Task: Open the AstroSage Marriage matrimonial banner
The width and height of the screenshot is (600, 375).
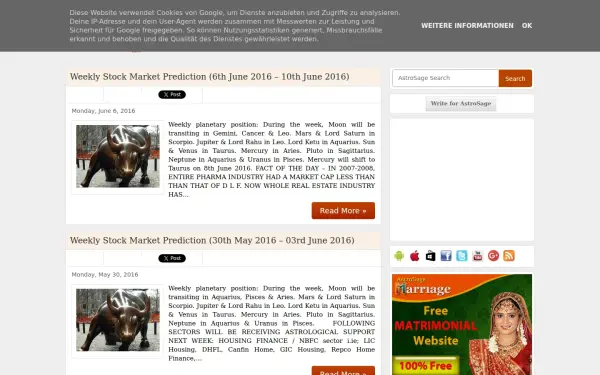Action: pyautogui.click(x=462, y=324)
